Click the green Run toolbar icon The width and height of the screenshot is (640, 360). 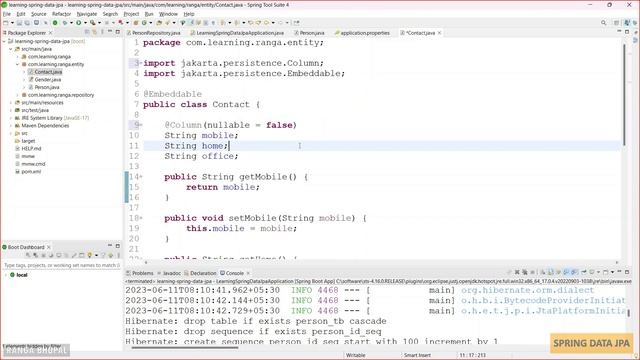click(78, 23)
